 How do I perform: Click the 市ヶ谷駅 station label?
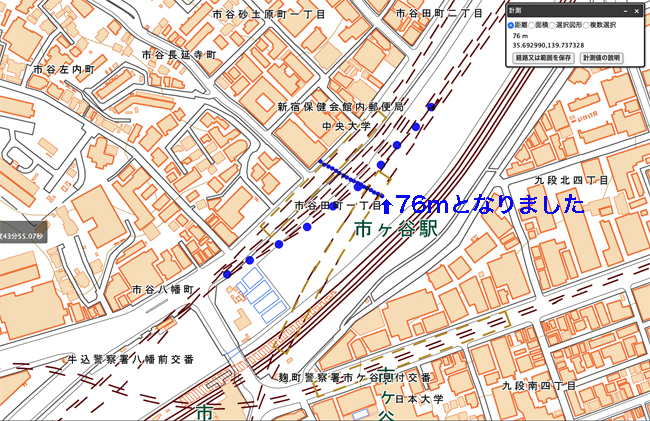pyautogui.click(x=397, y=229)
